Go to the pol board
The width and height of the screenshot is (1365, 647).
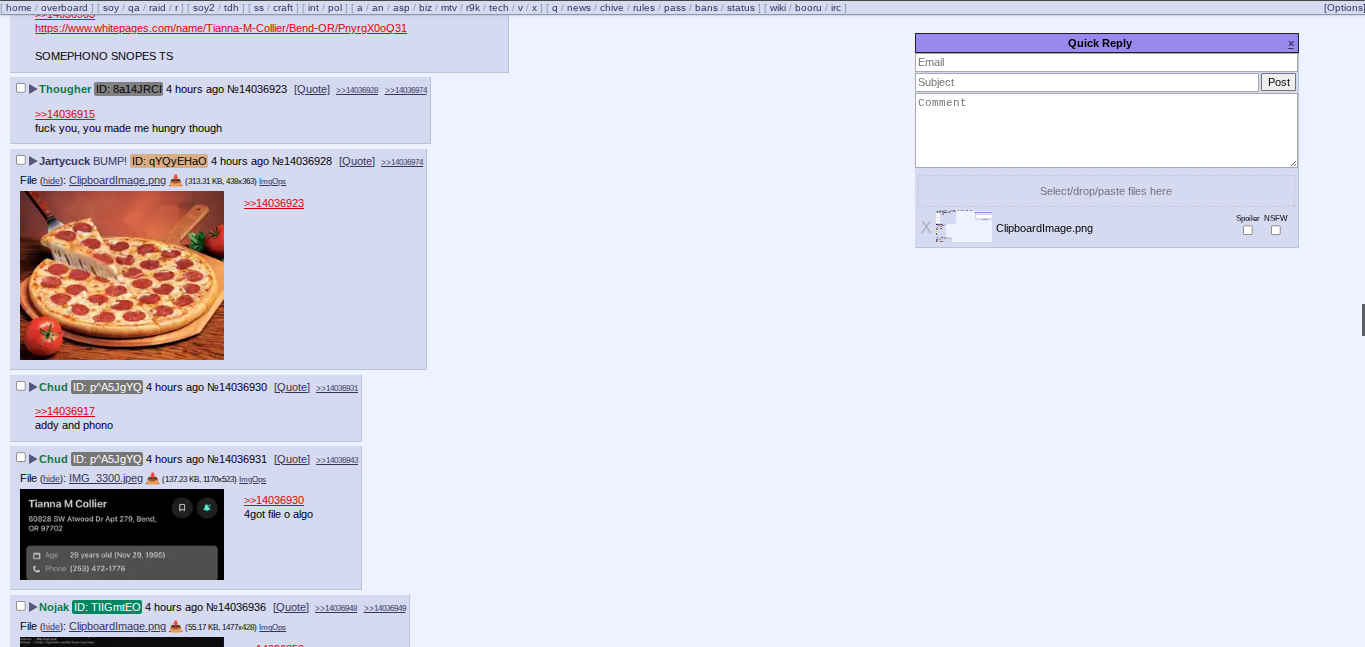click(335, 8)
